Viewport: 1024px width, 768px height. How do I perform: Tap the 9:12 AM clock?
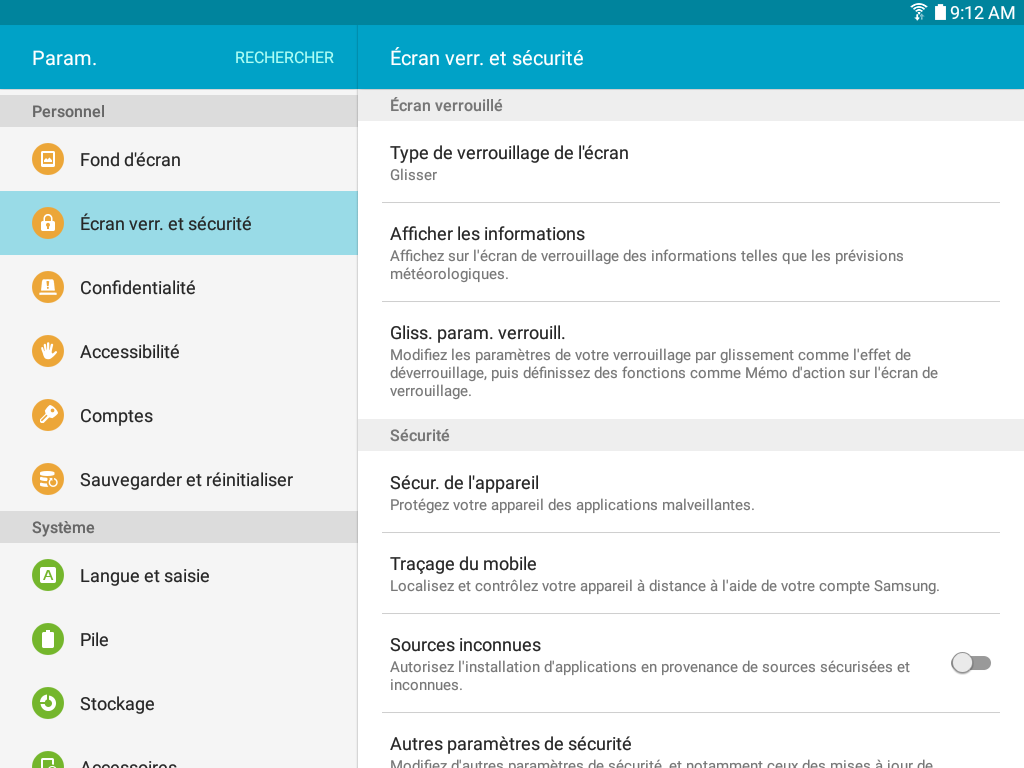click(x=982, y=12)
